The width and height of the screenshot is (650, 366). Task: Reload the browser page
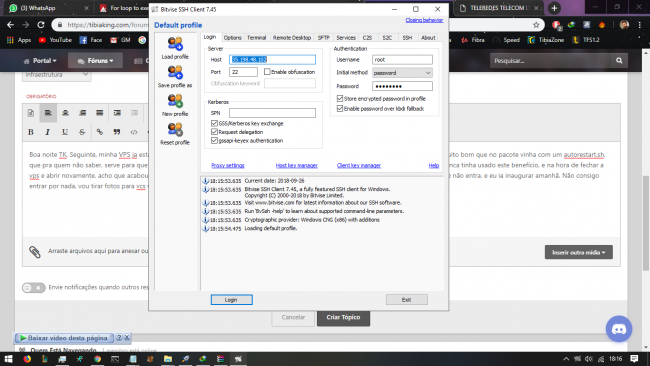41,25
